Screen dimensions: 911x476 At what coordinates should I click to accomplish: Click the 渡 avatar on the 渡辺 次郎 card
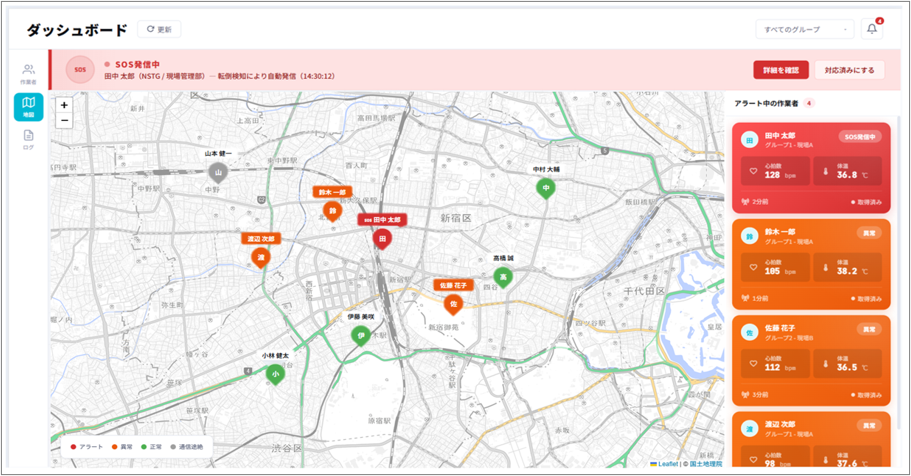pos(749,430)
